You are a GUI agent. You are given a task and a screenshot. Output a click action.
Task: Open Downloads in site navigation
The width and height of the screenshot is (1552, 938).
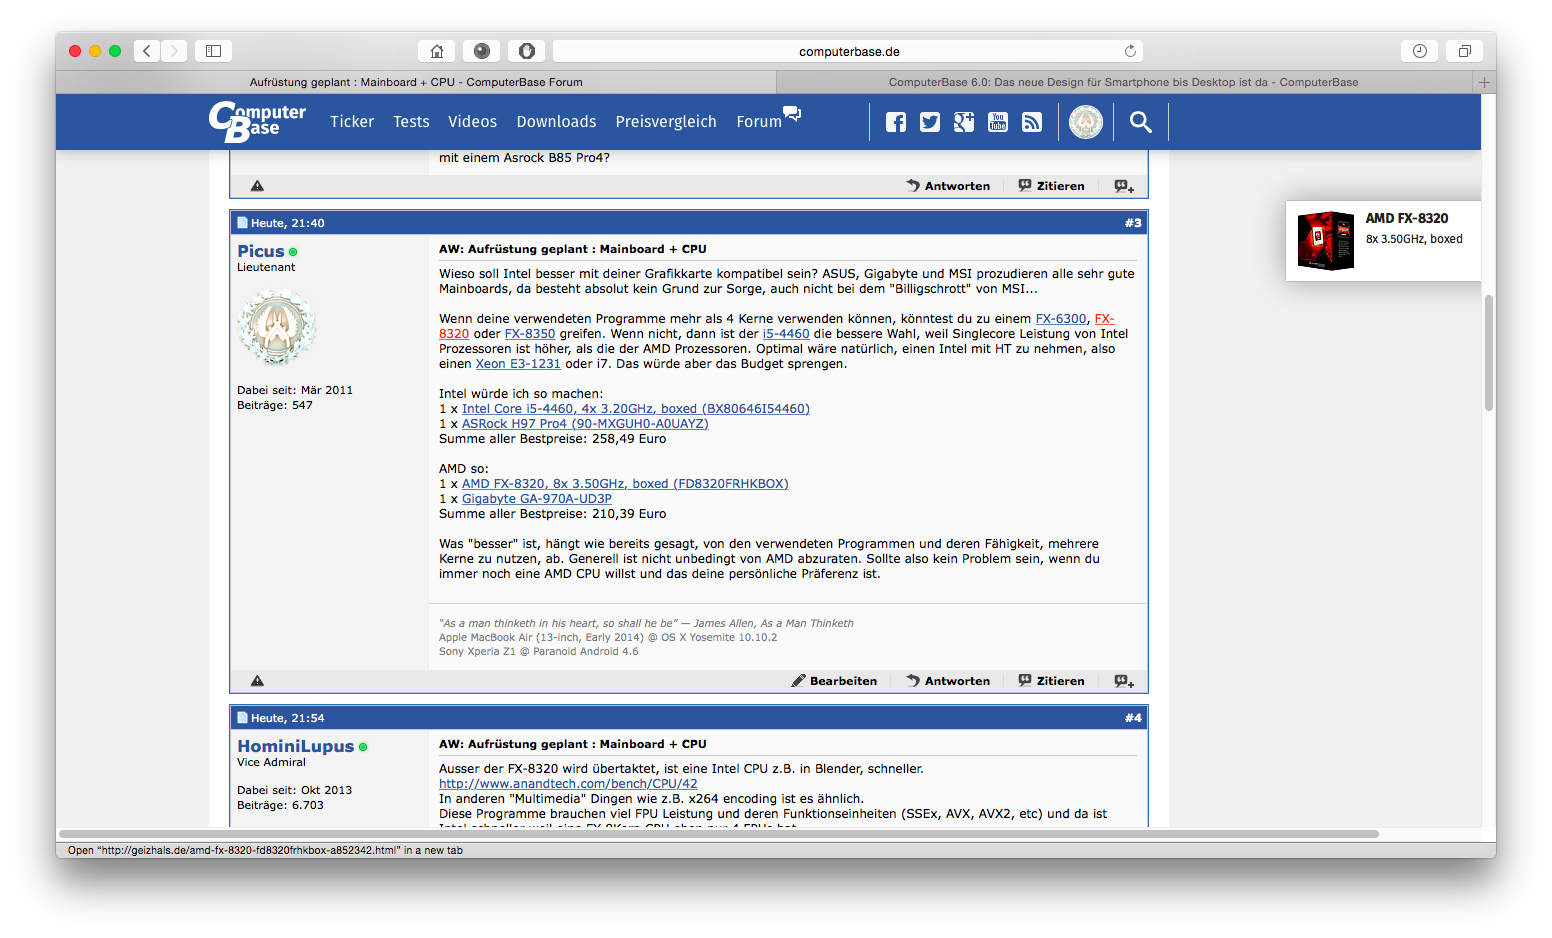tap(556, 122)
